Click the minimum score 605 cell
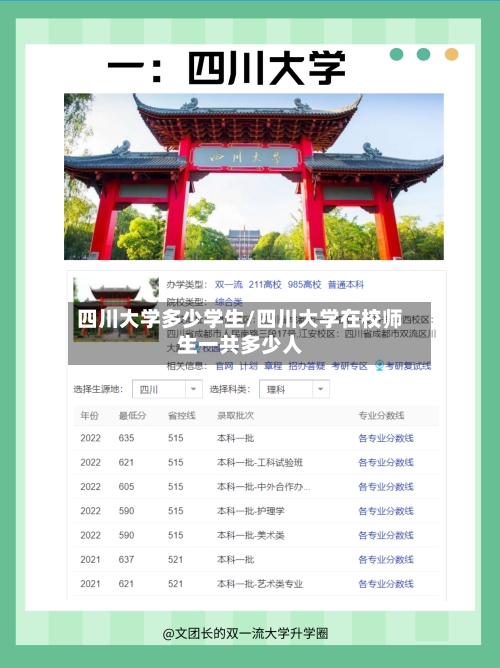The height and width of the screenshot is (668, 500). (x=126, y=487)
